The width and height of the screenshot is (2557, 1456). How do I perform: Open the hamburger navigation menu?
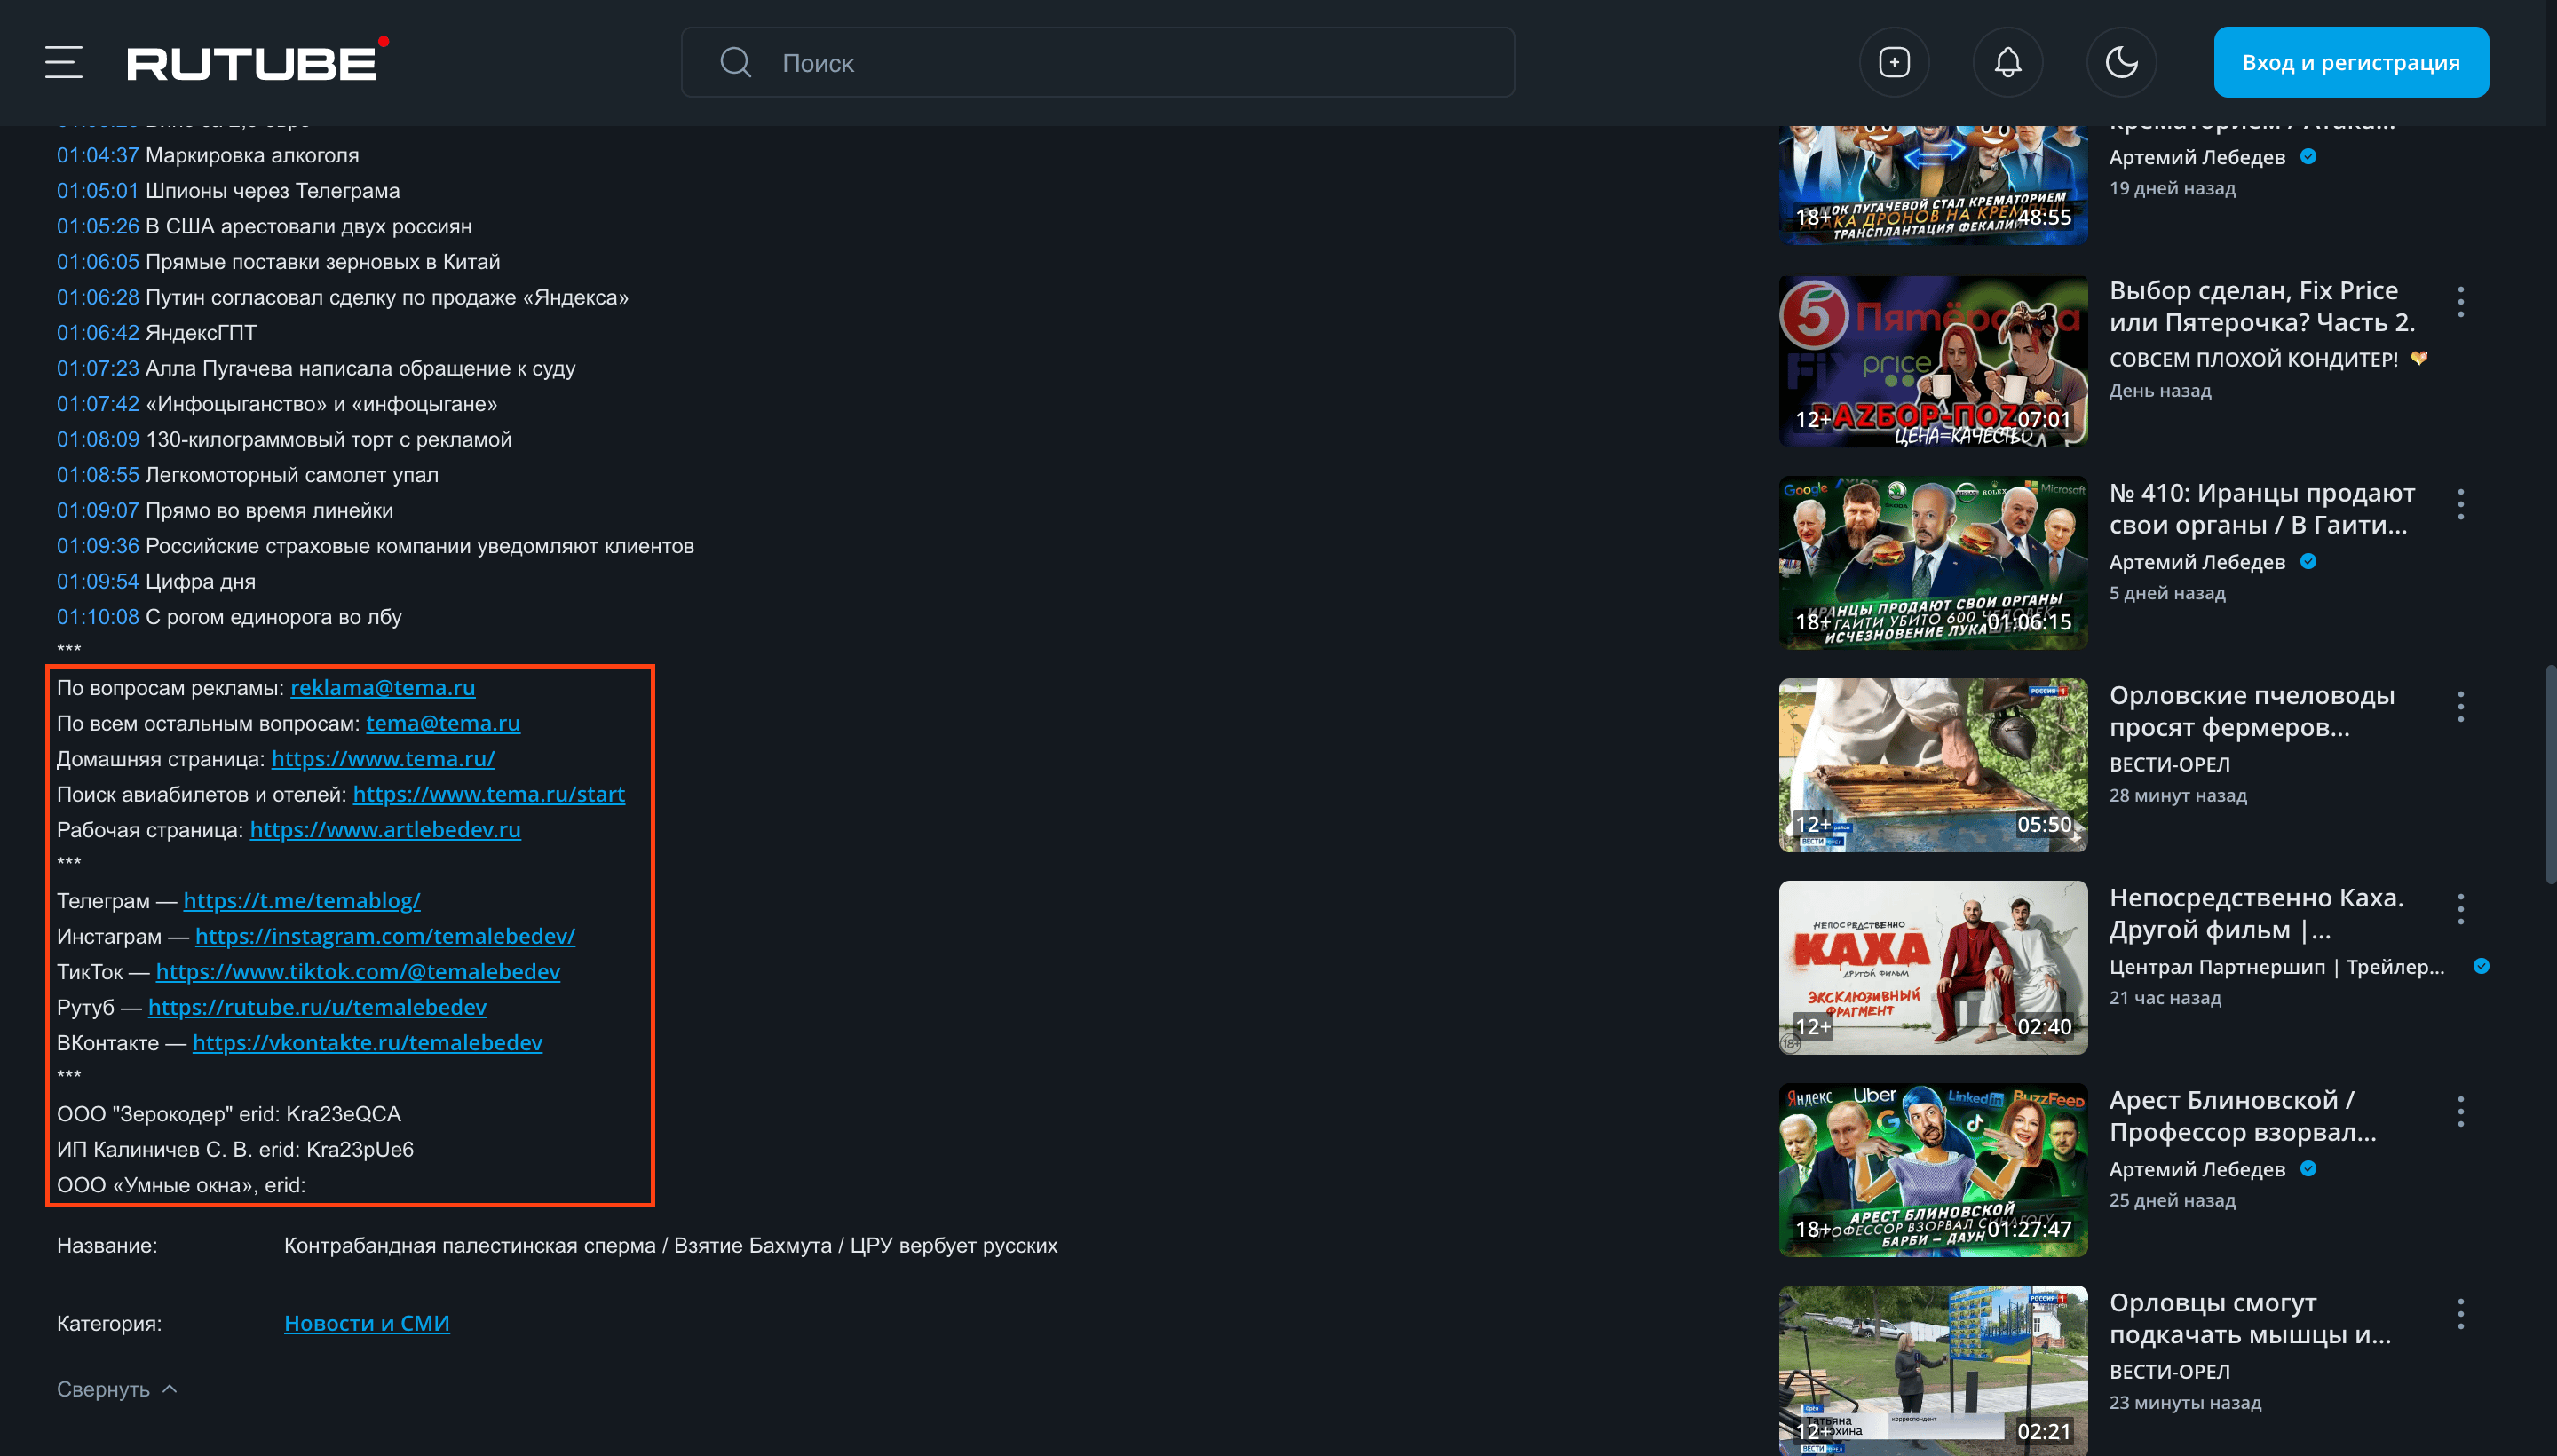coord(63,62)
